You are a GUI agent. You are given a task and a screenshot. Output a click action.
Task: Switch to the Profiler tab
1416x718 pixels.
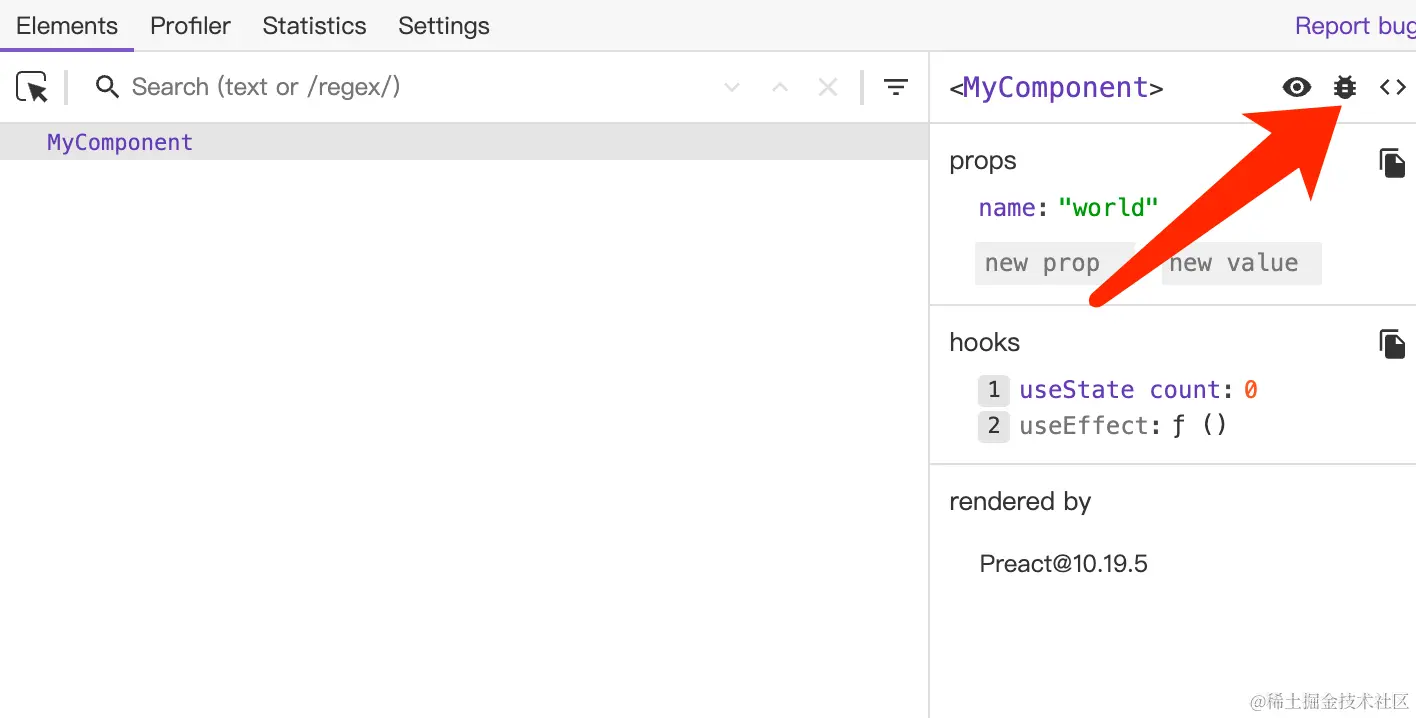point(190,26)
